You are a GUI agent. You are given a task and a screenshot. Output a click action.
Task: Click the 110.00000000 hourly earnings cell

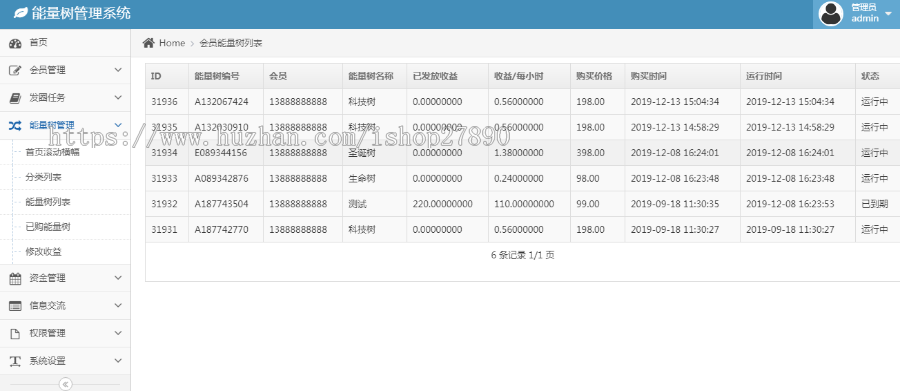click(x=524, y=204)
